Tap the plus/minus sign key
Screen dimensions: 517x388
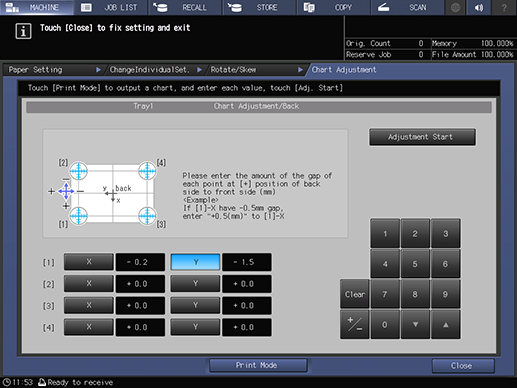click(x=355, y=324)
